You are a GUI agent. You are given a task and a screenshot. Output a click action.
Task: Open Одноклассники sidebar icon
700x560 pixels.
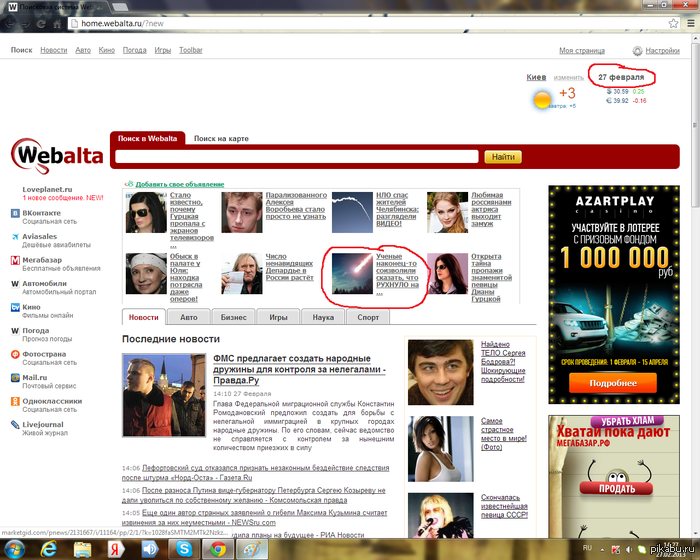[15, 401]
